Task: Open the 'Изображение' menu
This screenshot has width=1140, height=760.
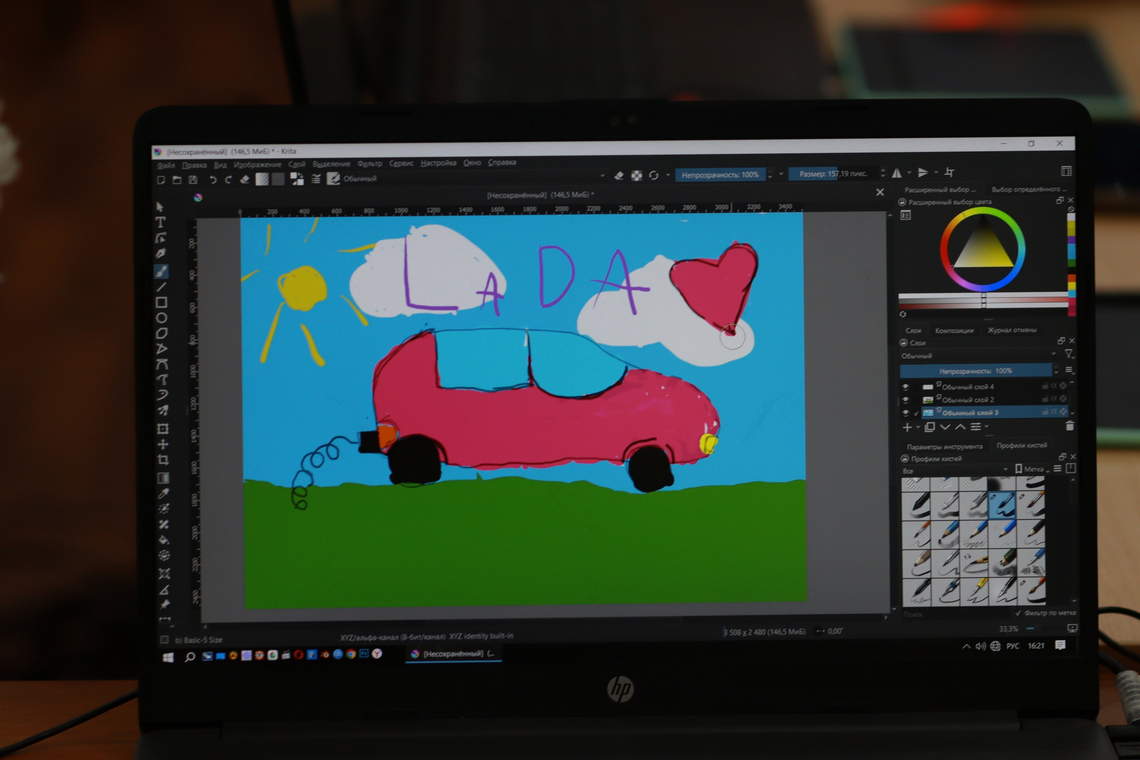Action: point(257,165)
